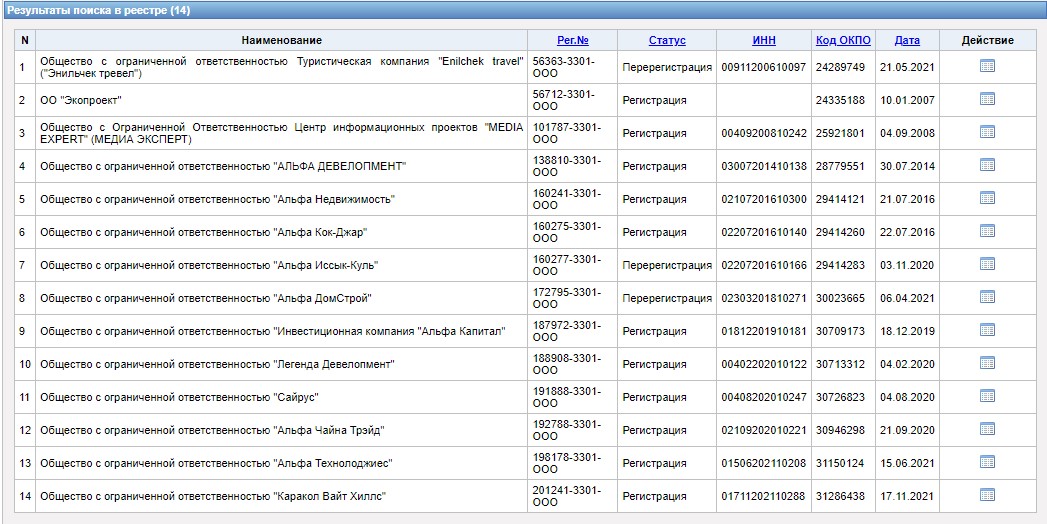
Task: Click action icon for "Легенда Девелопмент"
Action: pos(987,363)
